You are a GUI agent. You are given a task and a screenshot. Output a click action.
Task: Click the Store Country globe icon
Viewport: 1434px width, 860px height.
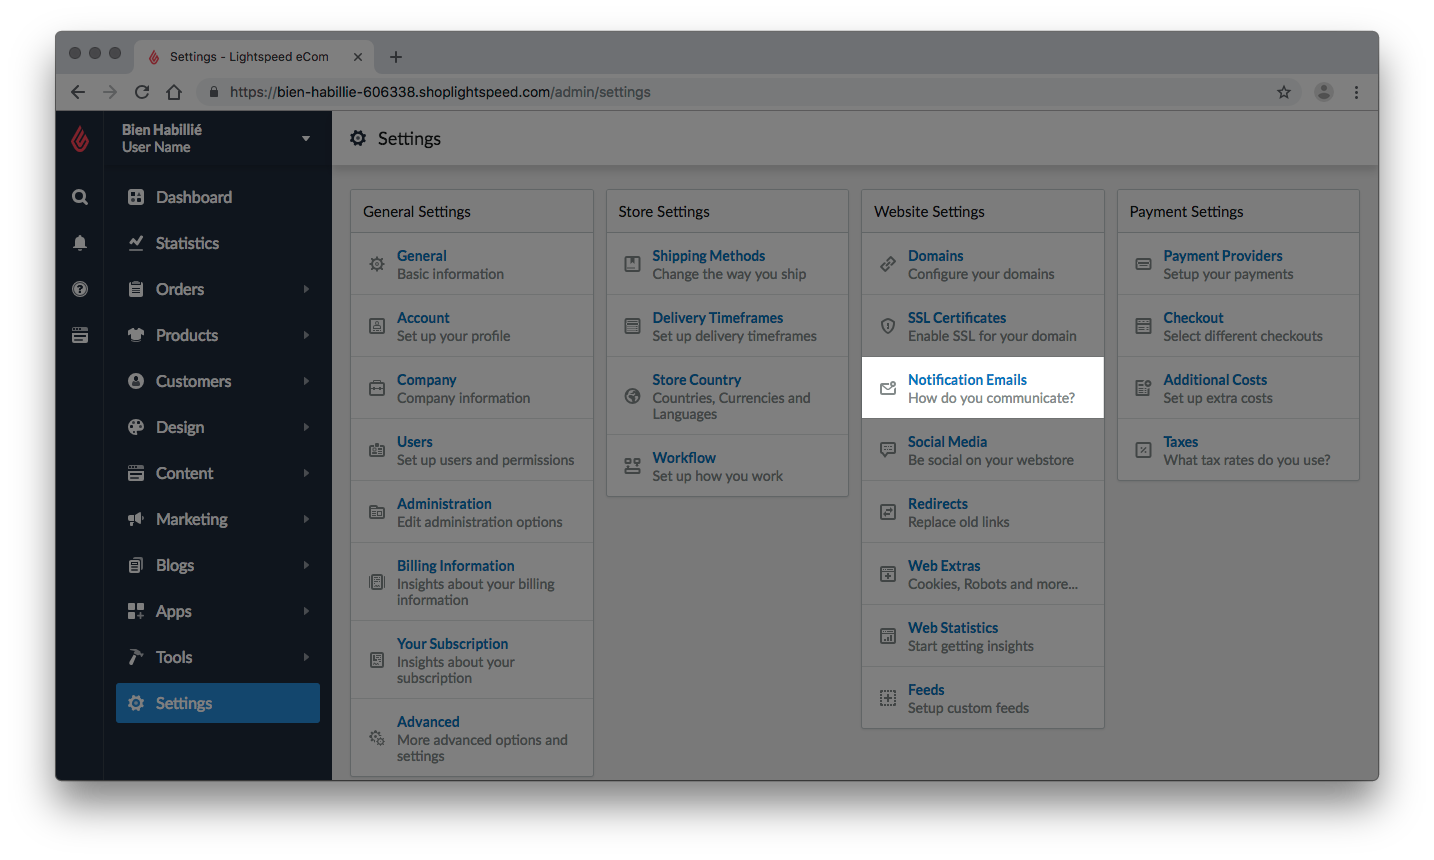[x=632, y=396]
